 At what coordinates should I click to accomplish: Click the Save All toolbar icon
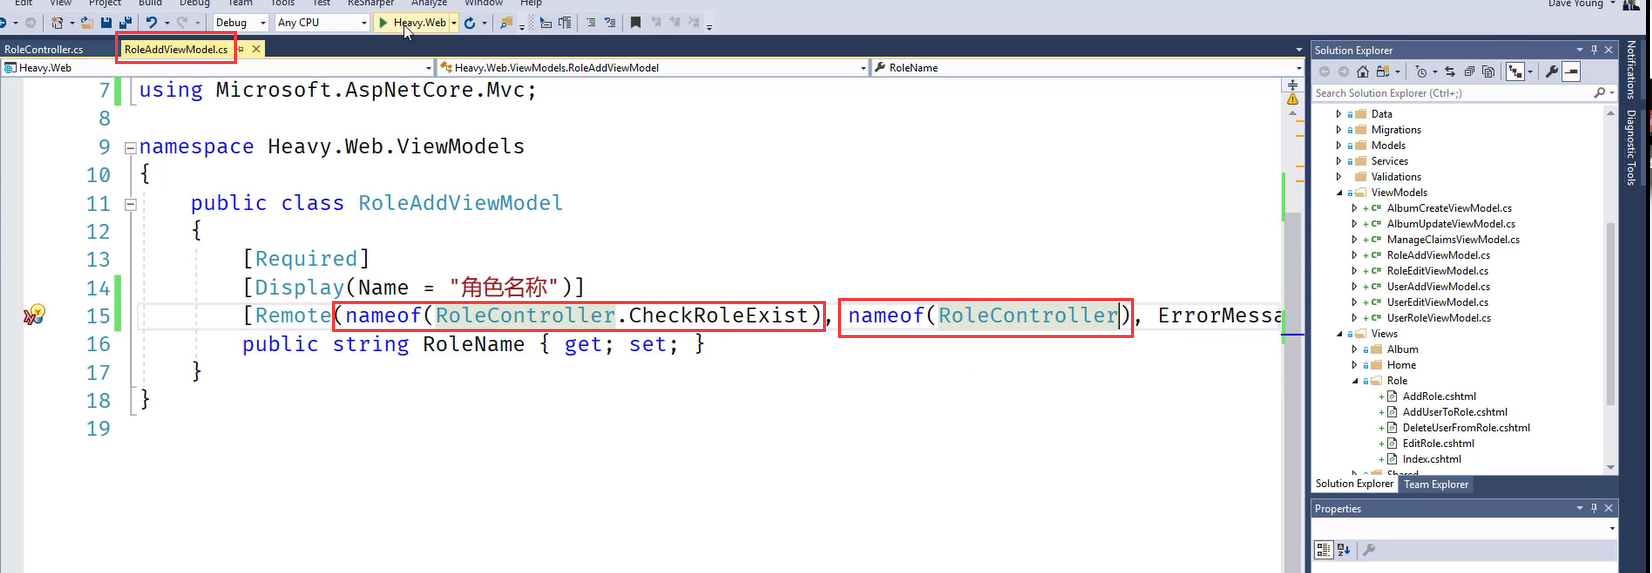coord(125,22)
